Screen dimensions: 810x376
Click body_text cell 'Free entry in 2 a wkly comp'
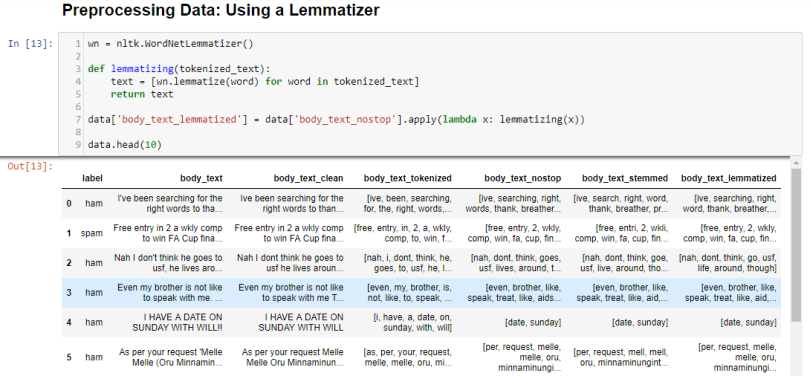coord(168,233)
